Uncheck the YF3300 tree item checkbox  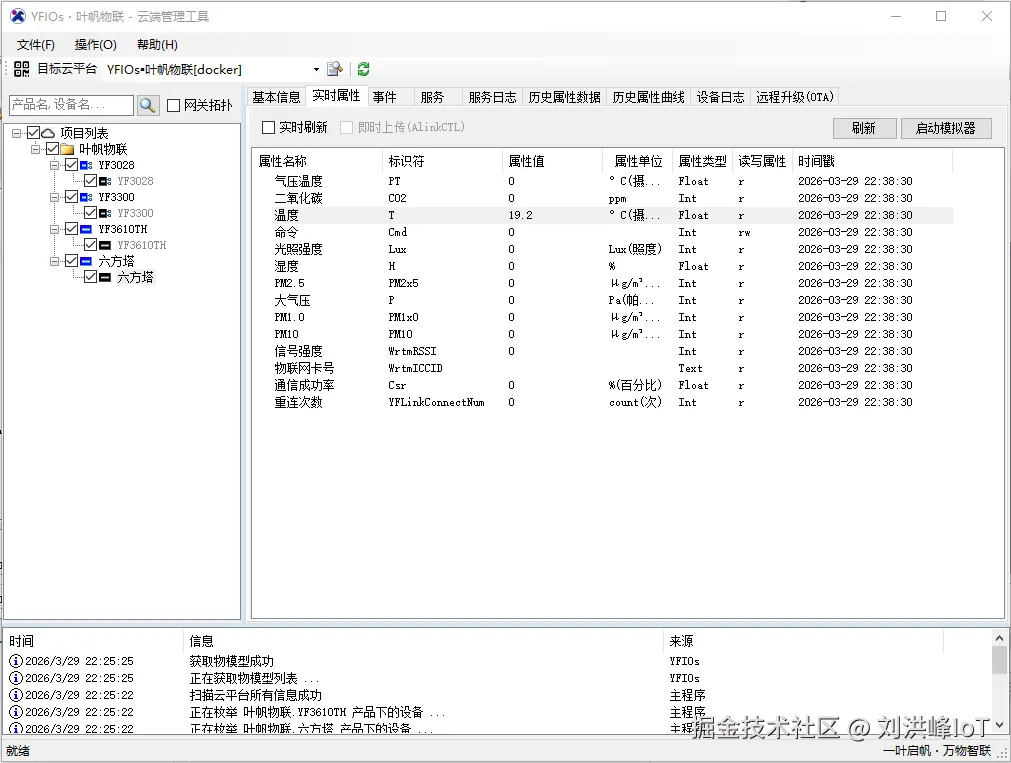click(72, 197)
